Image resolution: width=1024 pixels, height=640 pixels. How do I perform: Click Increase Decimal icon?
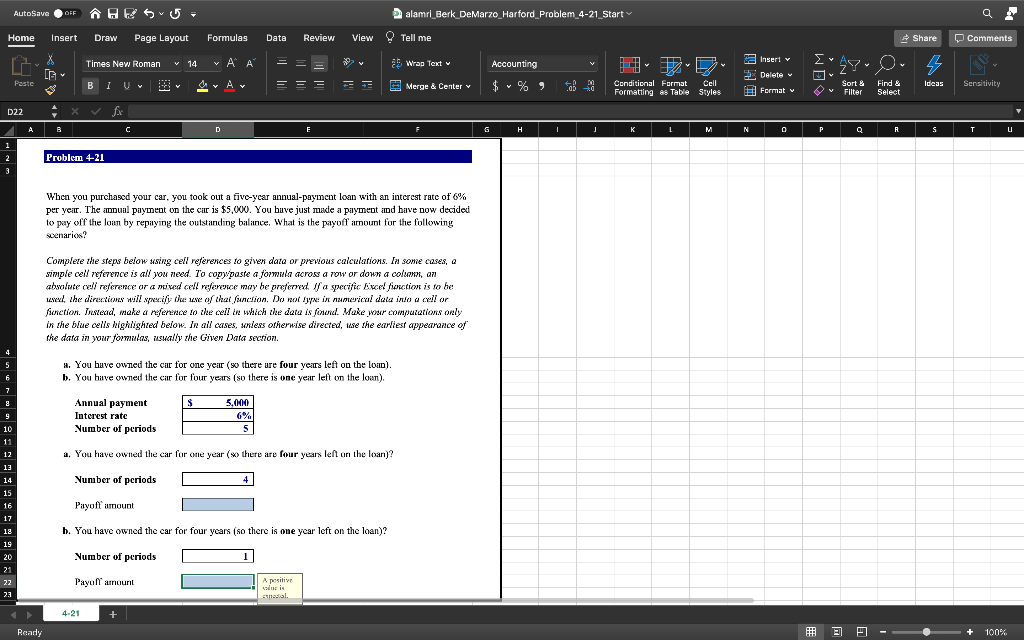pyautogui.click(x=570, y=86)
